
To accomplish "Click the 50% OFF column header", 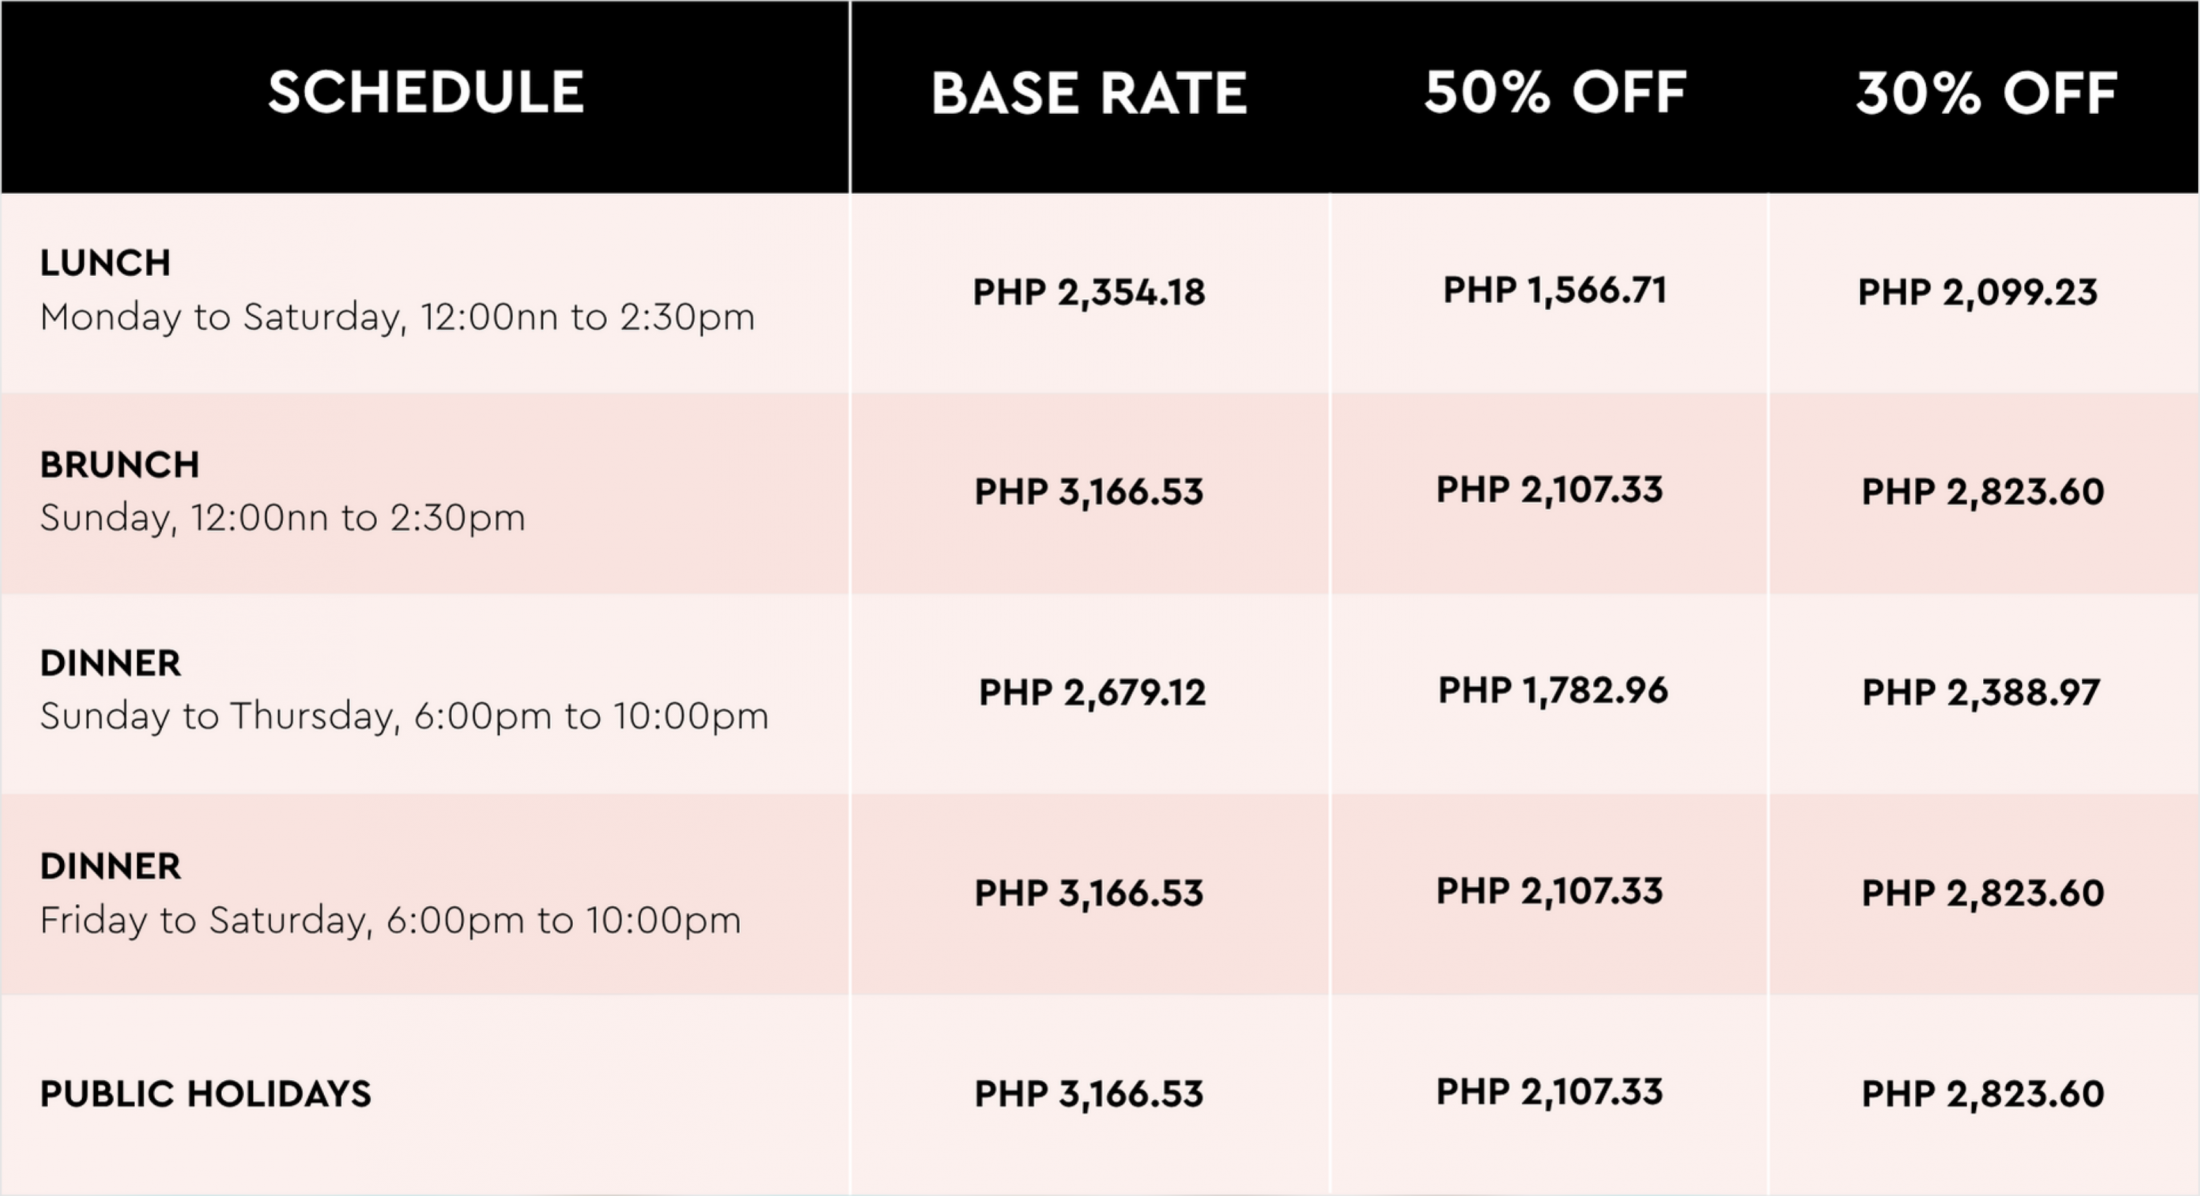I will [x=1555, y=93].
